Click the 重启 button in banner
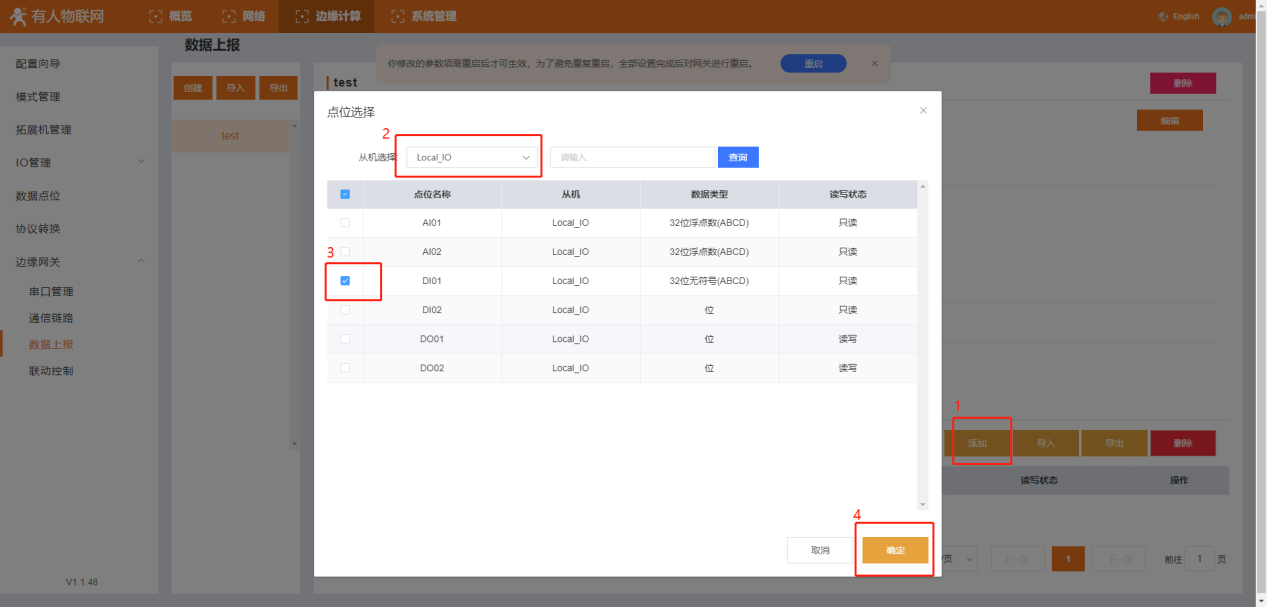The width and height of the screenshot is (1267, 607). point(813,63)
